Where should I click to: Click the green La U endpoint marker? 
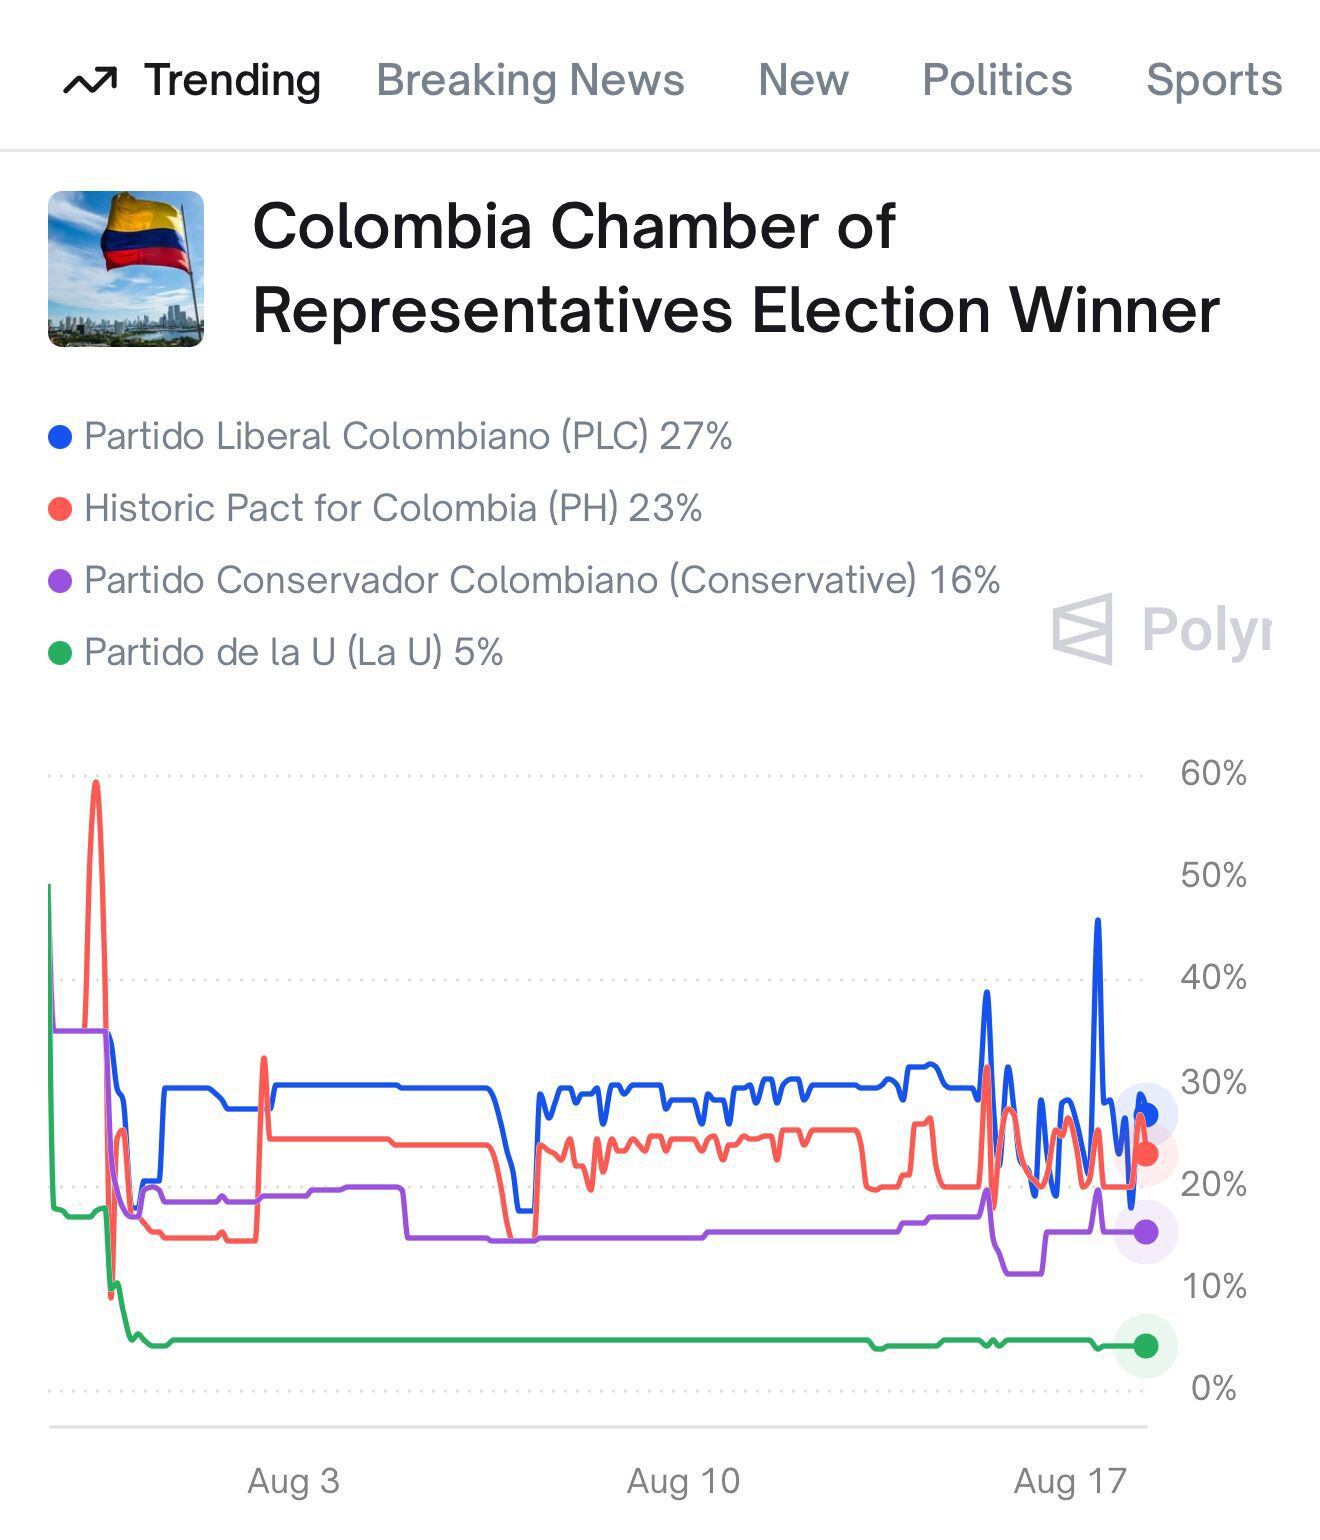click(x=1147, y=1346)
